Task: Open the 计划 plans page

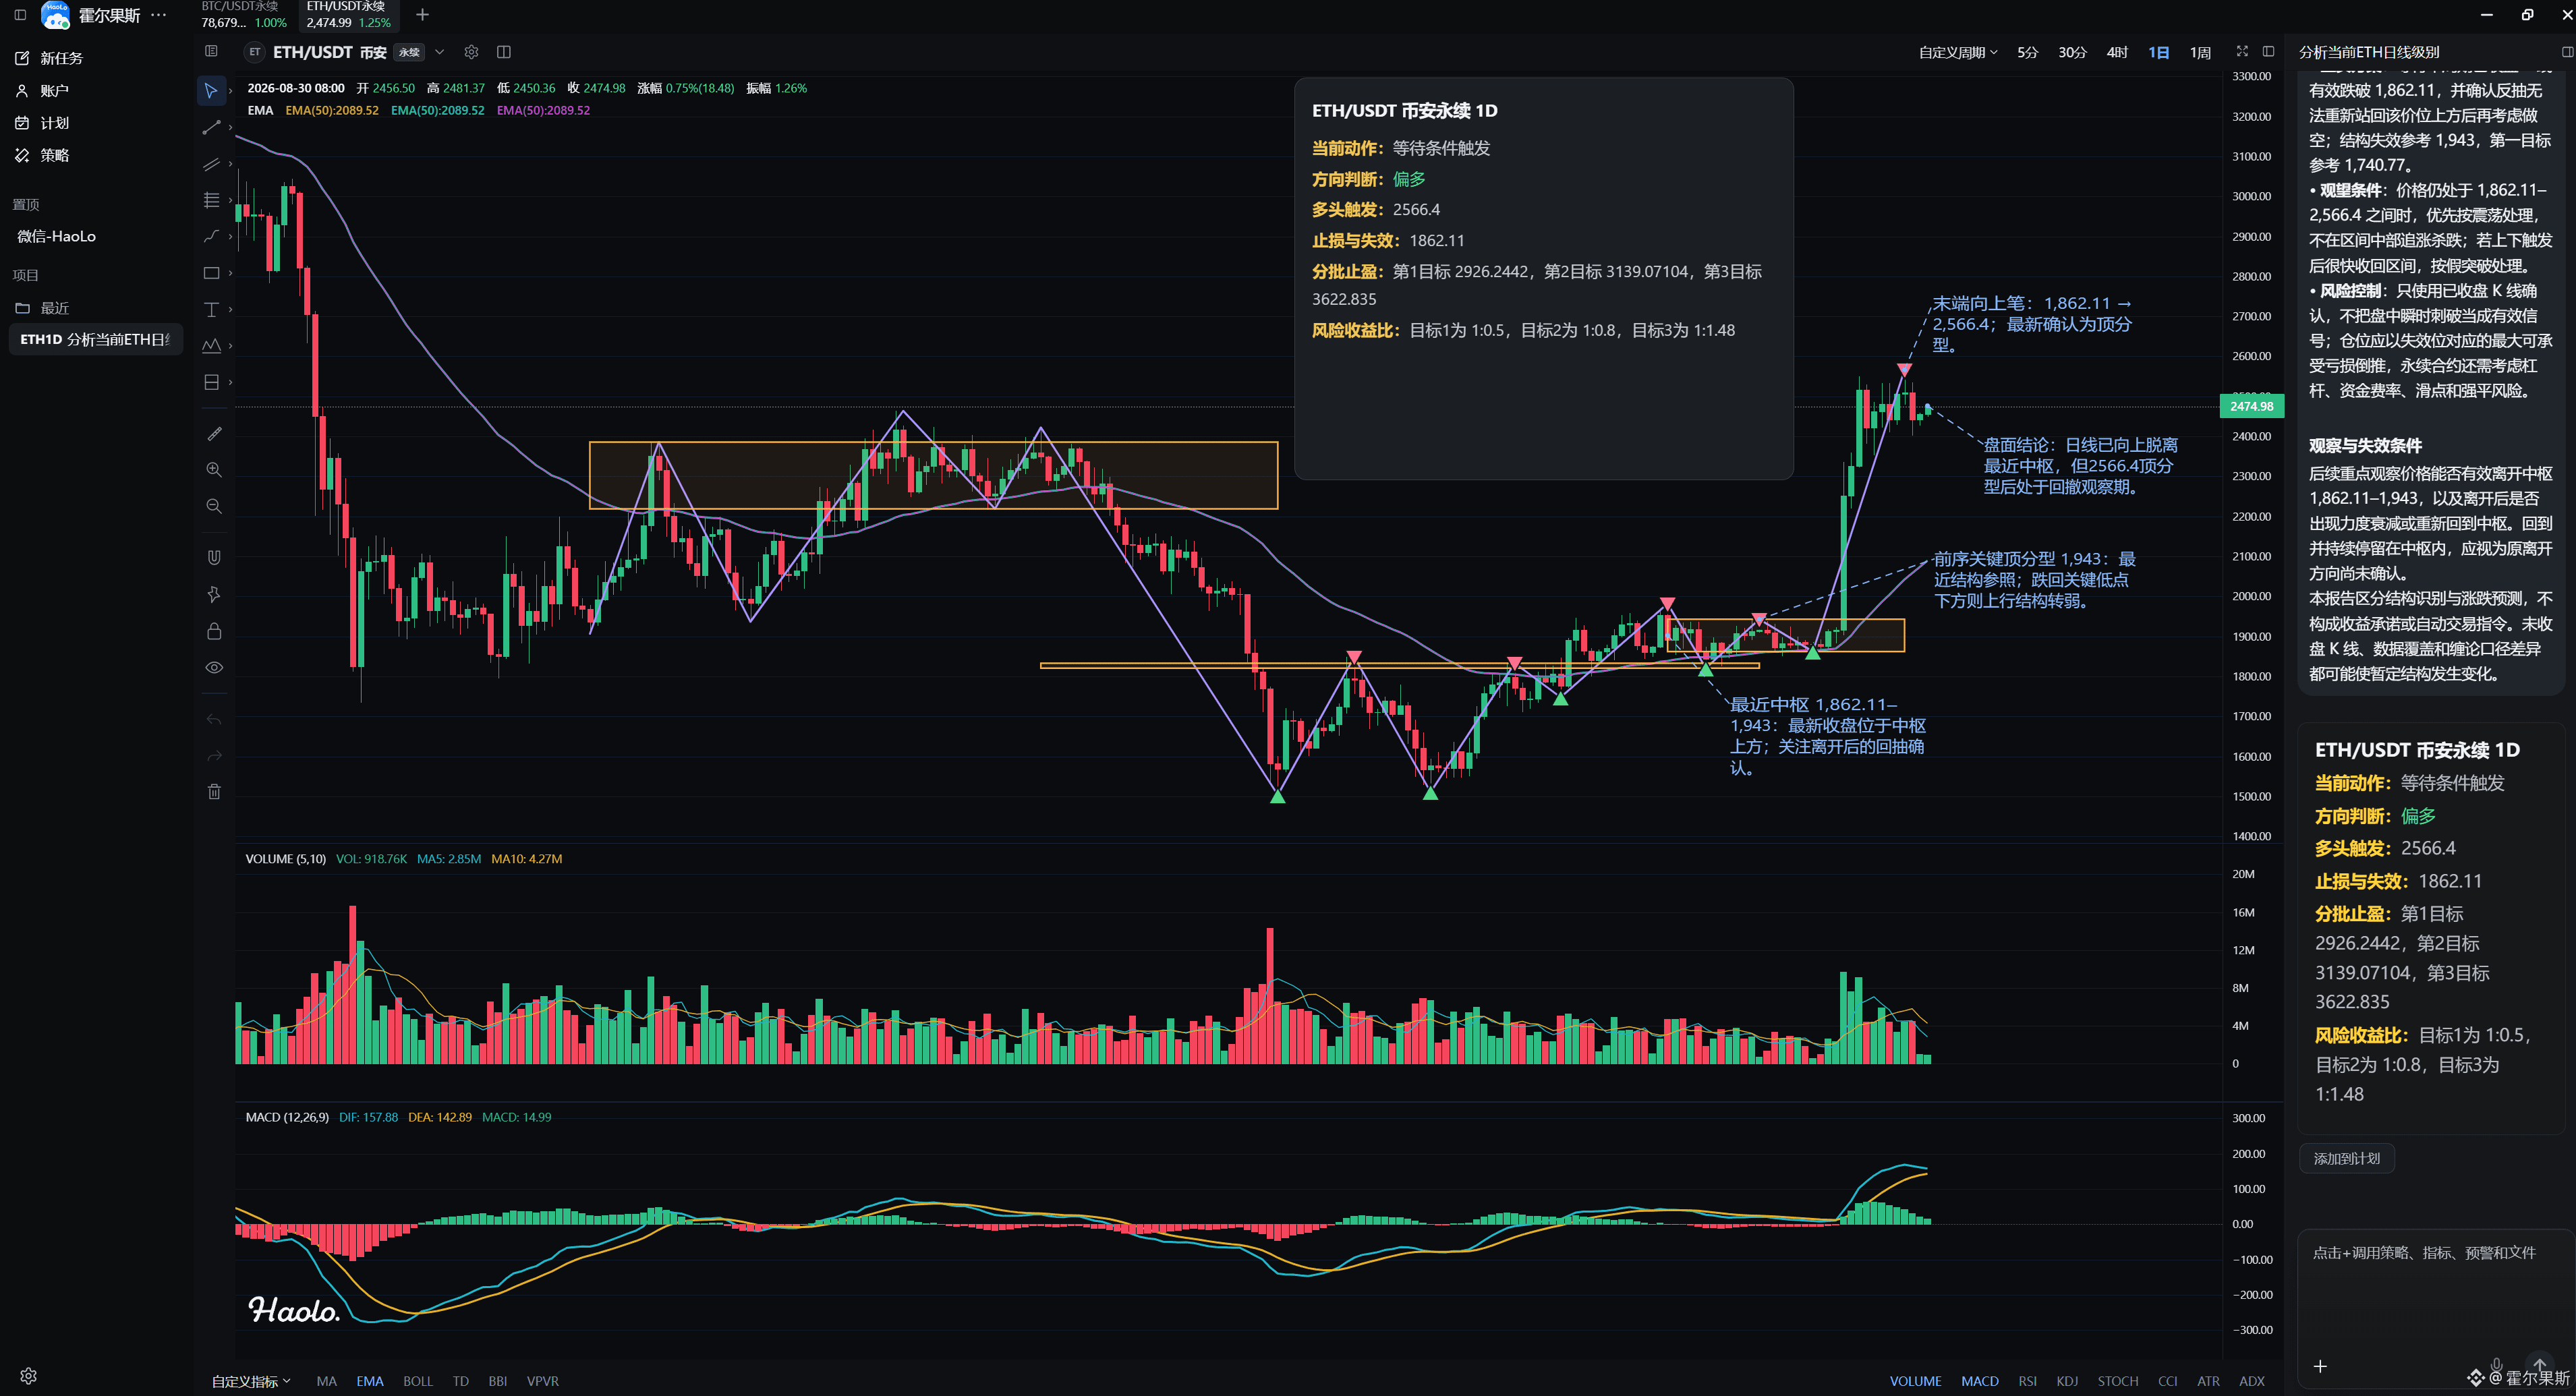Action: click(x=42, y=123)
